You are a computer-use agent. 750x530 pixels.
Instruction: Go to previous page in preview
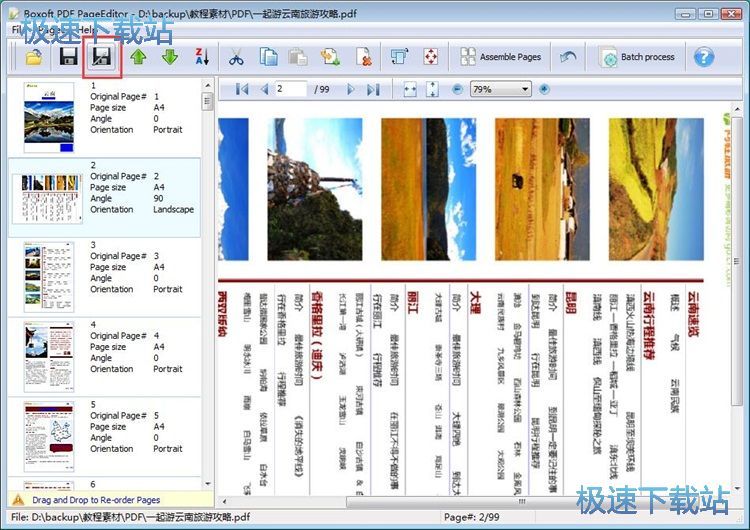point(265,89)
